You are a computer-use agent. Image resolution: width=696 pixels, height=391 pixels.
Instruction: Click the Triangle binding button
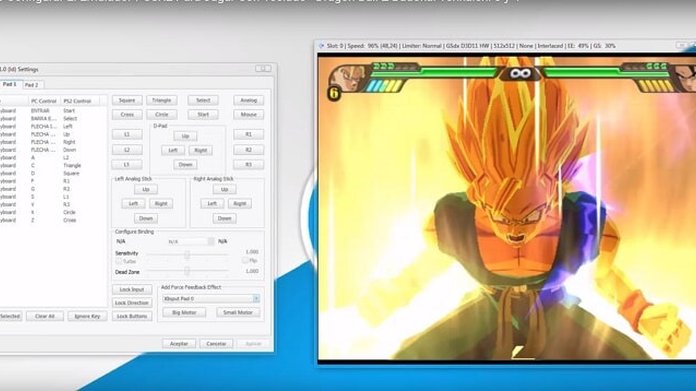[162, 100]
